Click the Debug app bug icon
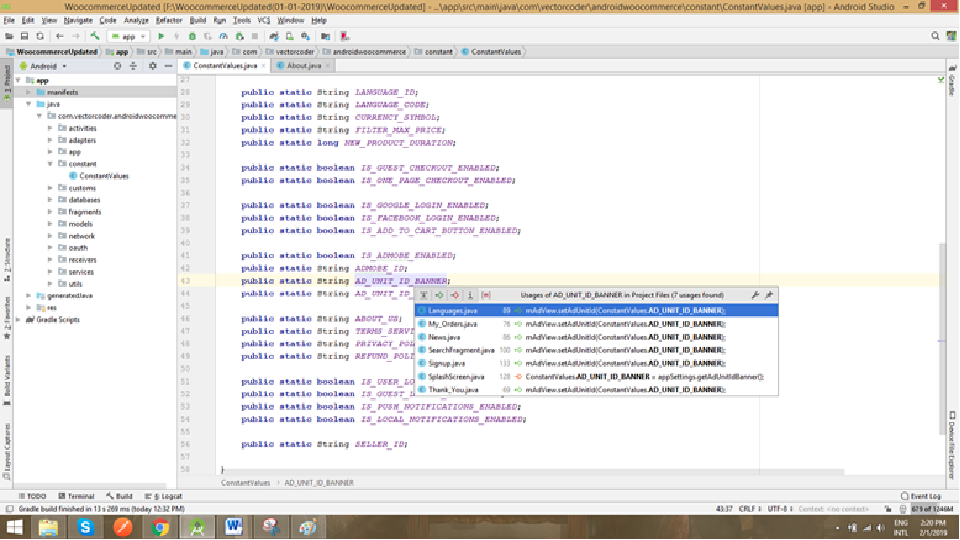The image size is (960, 540). 192,37
